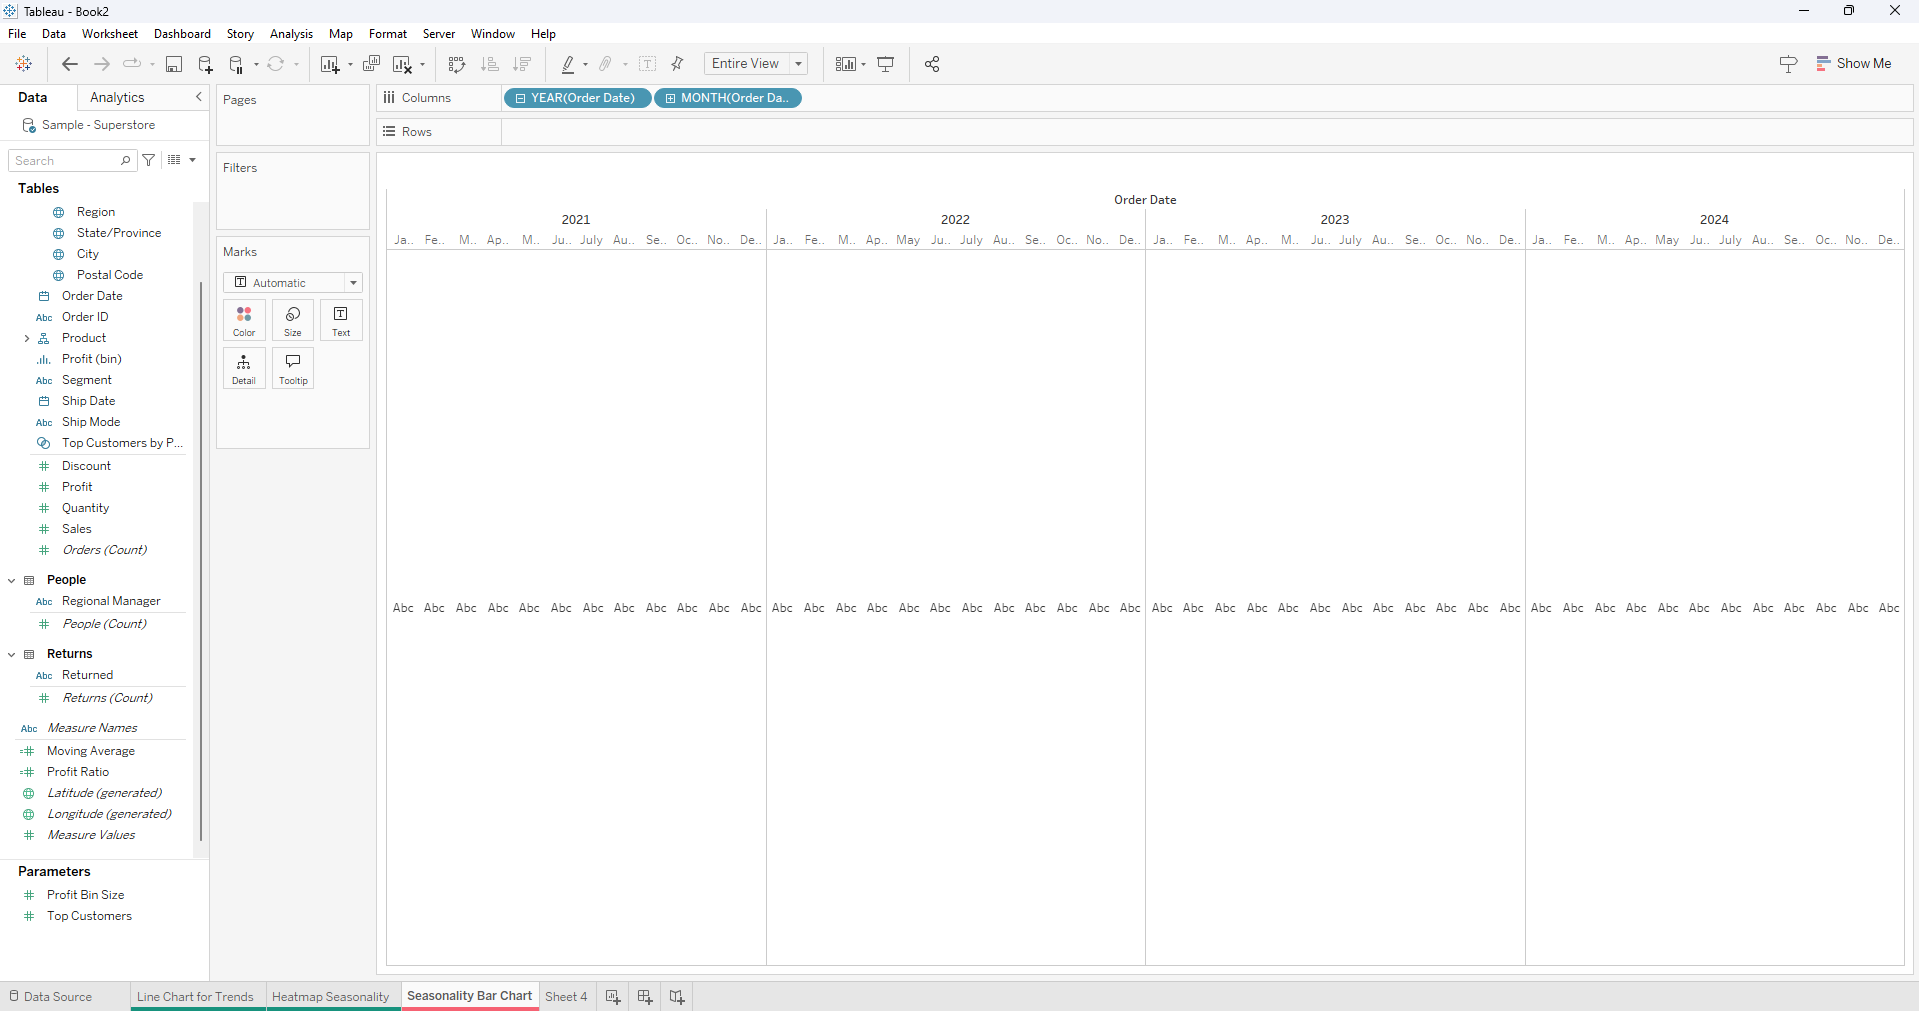Screen dimensions: 1919x1011
Task: Open the Highlight dropdown arrow
Action: pyautogui.click(x=586, y=65)
